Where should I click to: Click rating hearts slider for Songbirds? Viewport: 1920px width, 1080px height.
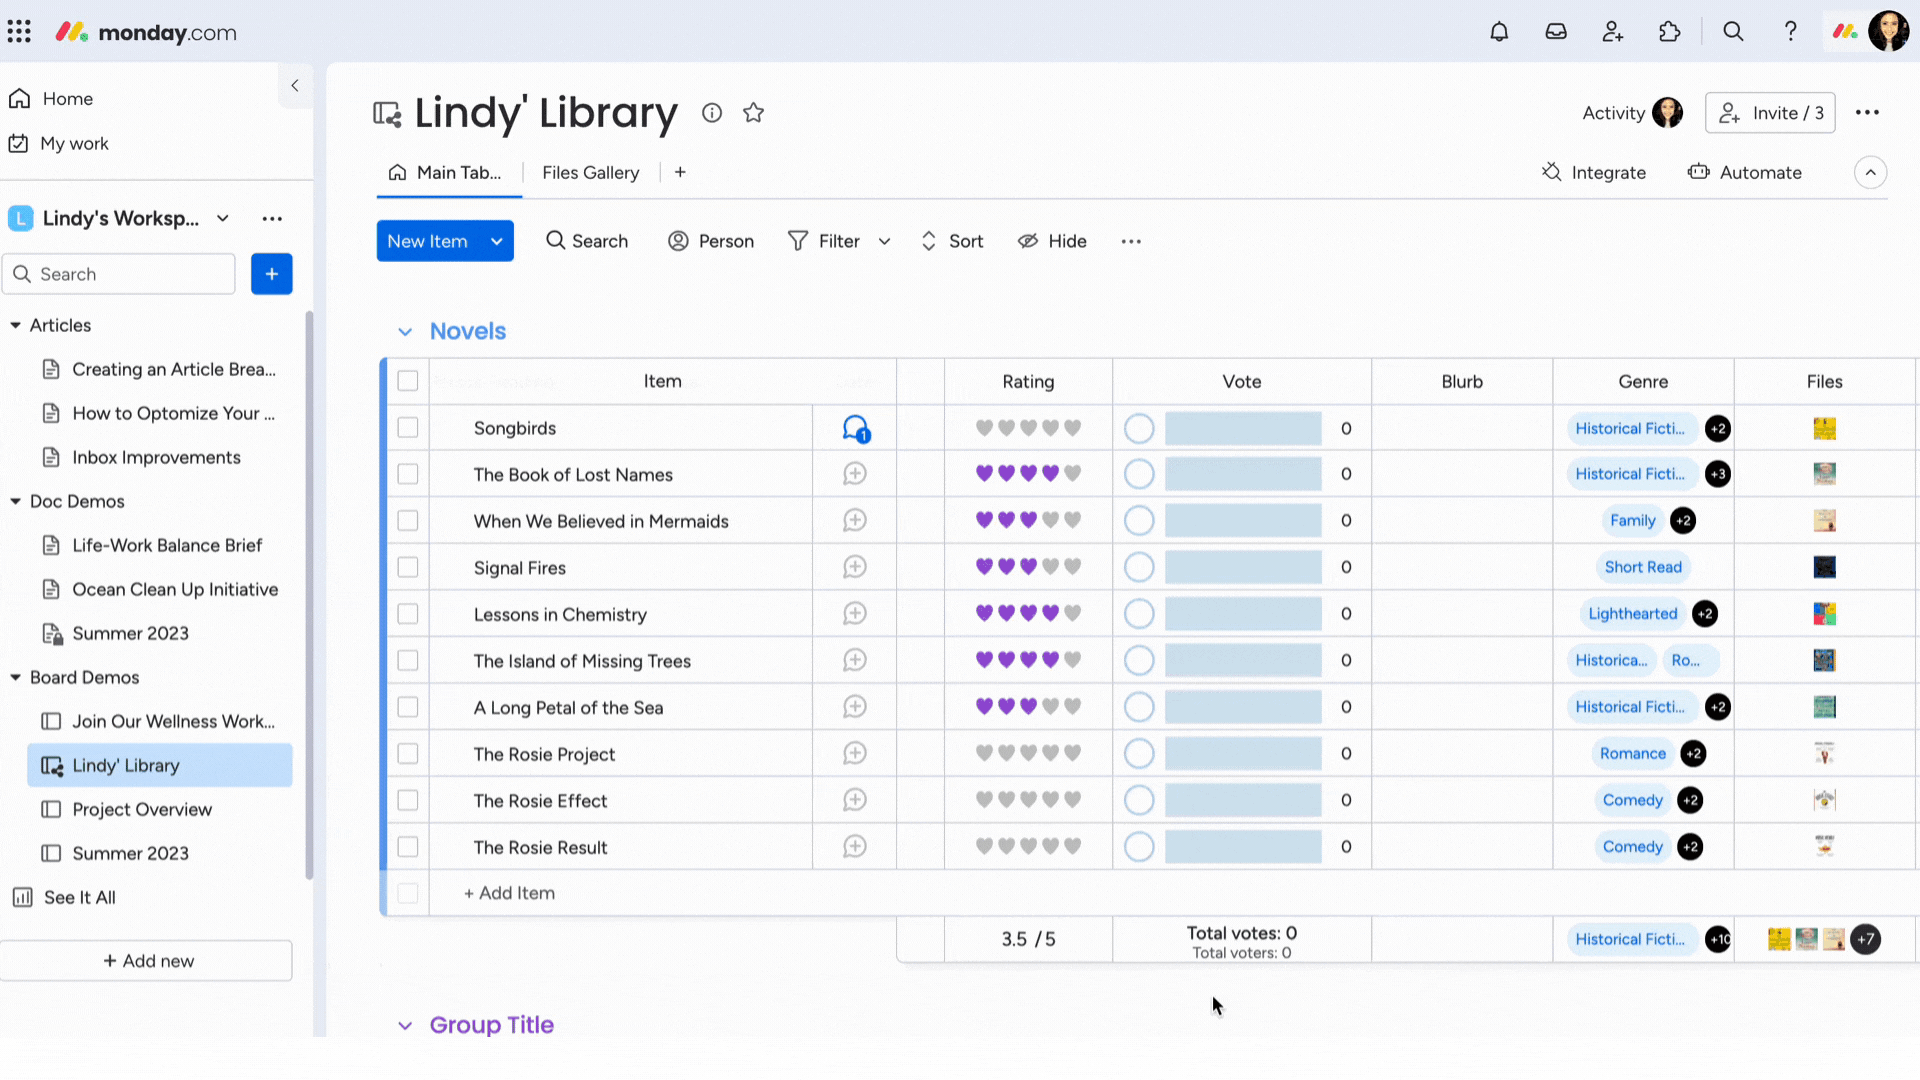pyautogui.click(x=1029, y=427)
